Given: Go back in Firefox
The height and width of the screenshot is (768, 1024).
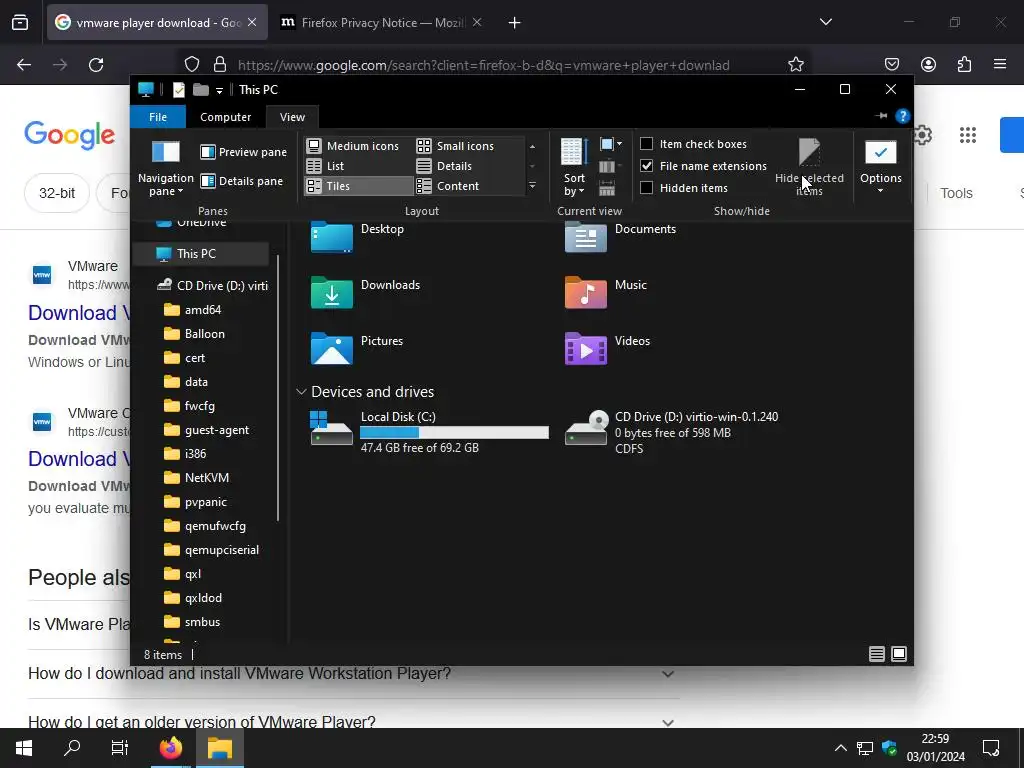Looking at the screenshot, I should (24, 65).
